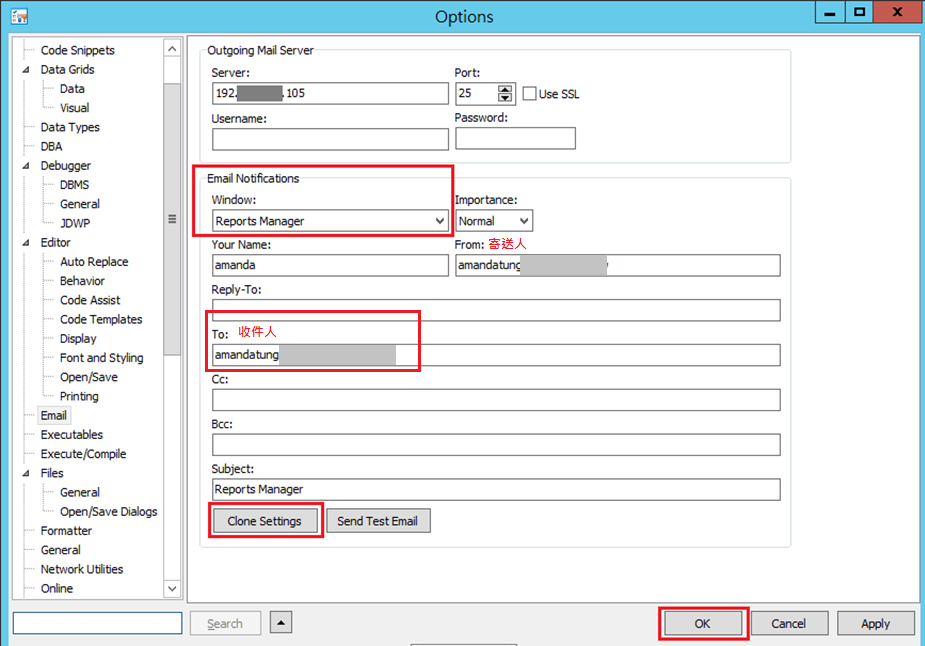Open the Window dropdown showing Reports Manager
925x646 pixels.
coord(438,220)
